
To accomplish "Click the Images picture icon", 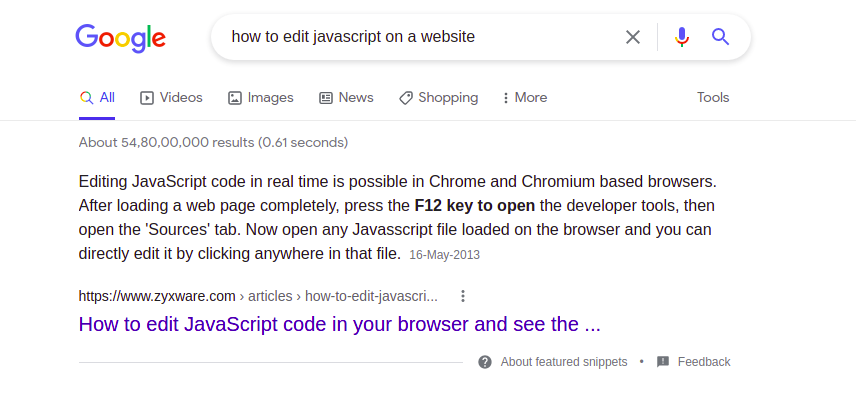I will tap(235, 98).
